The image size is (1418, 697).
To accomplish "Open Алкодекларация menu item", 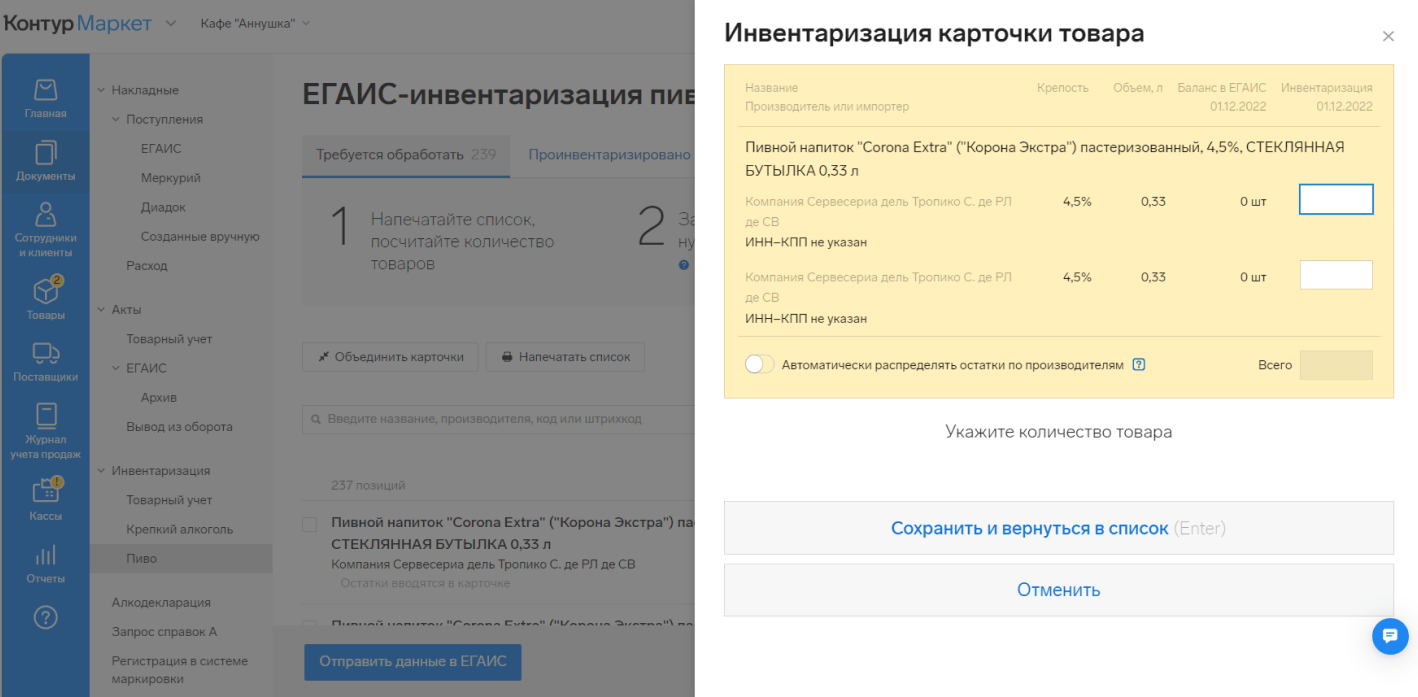I will click(x=161, y=603).
